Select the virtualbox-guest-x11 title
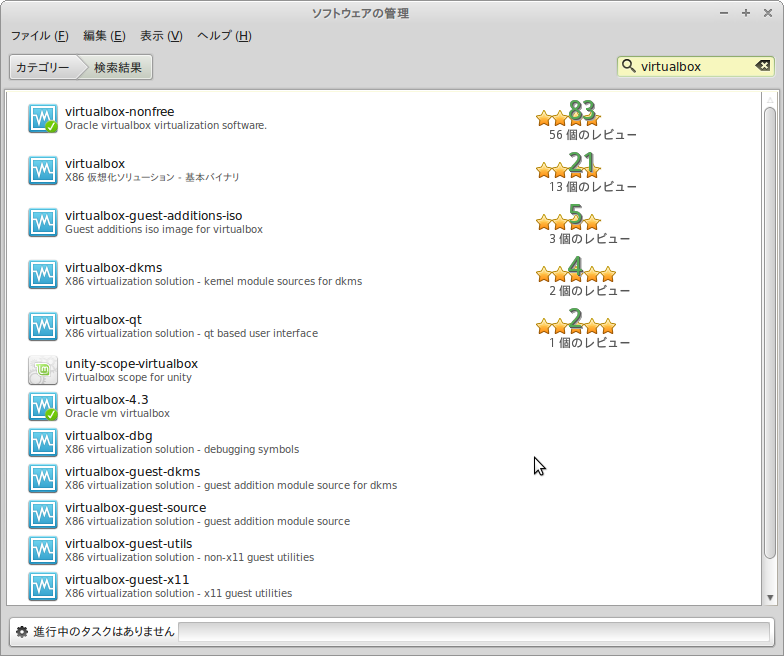 [x=127, y=580]
